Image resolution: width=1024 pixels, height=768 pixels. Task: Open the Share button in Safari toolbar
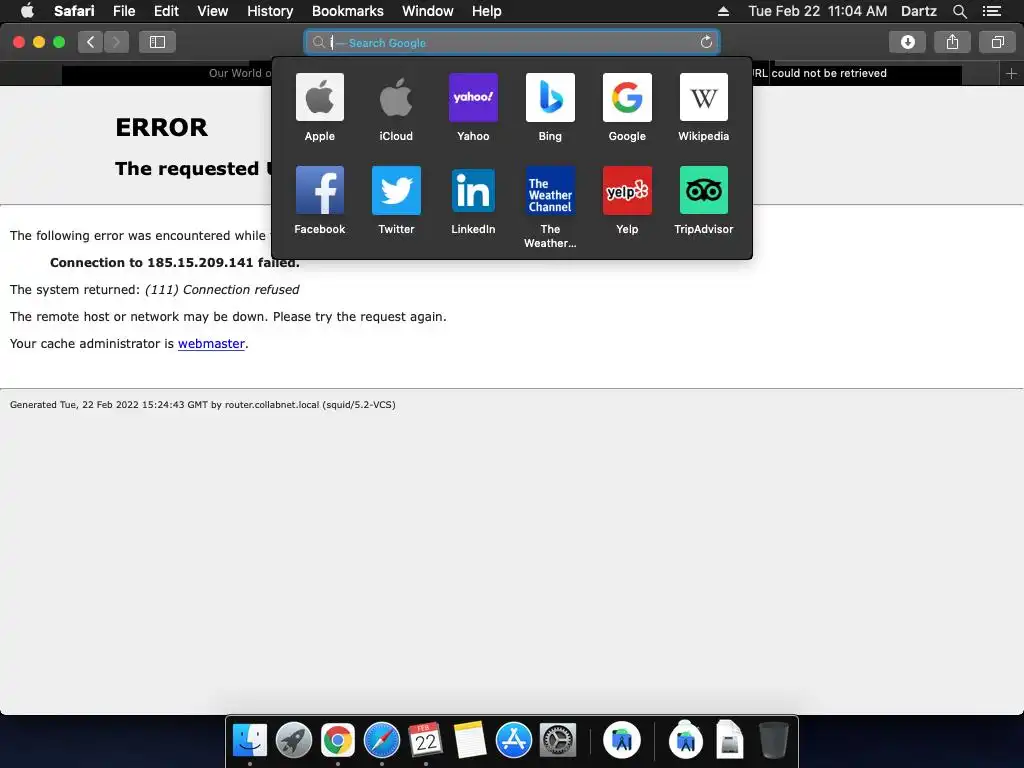[952, 42]
